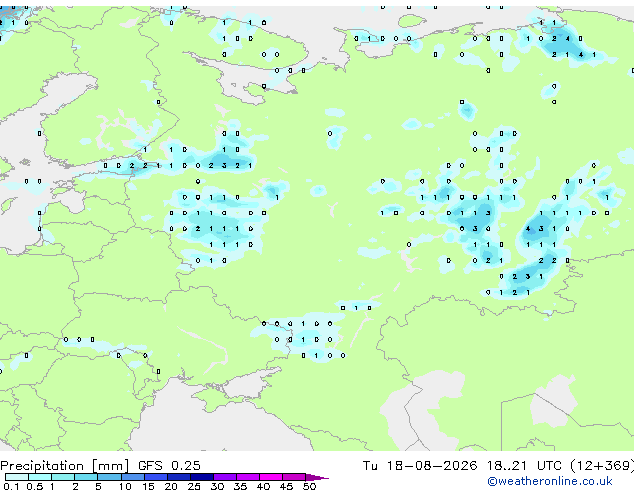The height and width of the screenshot is (490, 634).
Task: Select the 2–5 mm legend swatch
Action: coord(86,477)
